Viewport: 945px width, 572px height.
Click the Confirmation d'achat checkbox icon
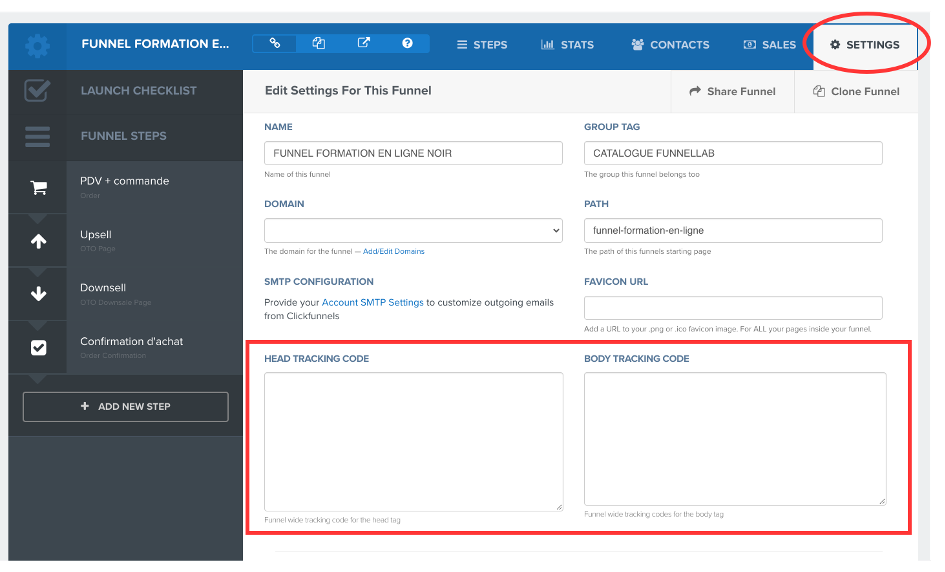pyautogui.click(x=39, y=348)
